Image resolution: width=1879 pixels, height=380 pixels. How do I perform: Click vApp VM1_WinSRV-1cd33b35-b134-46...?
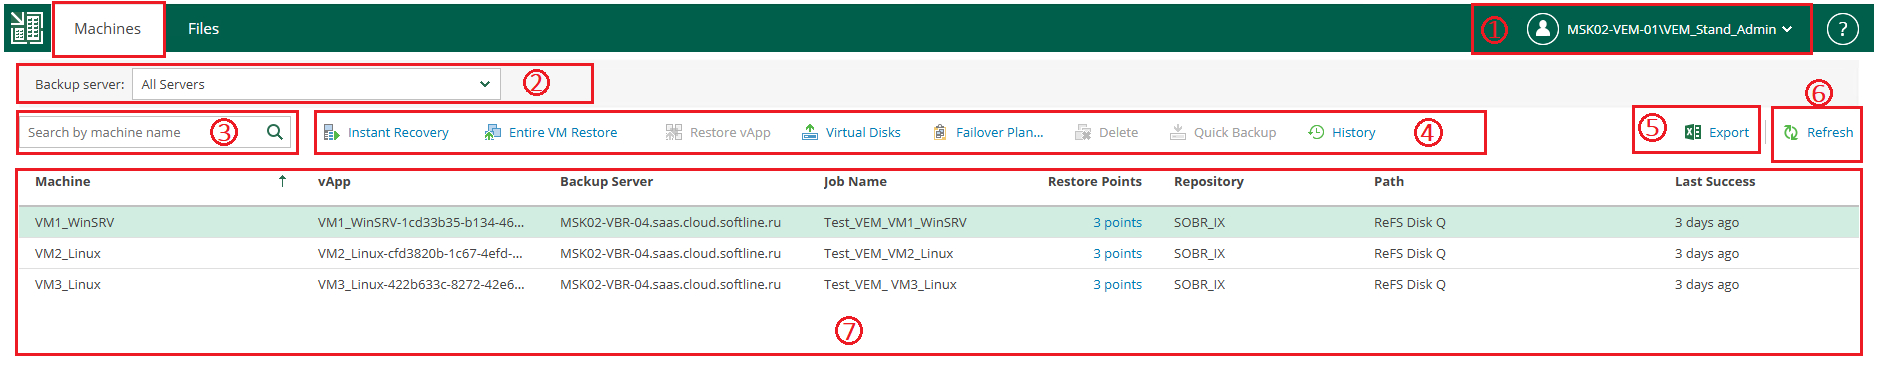pyautogui.click(x=421, y=222)
